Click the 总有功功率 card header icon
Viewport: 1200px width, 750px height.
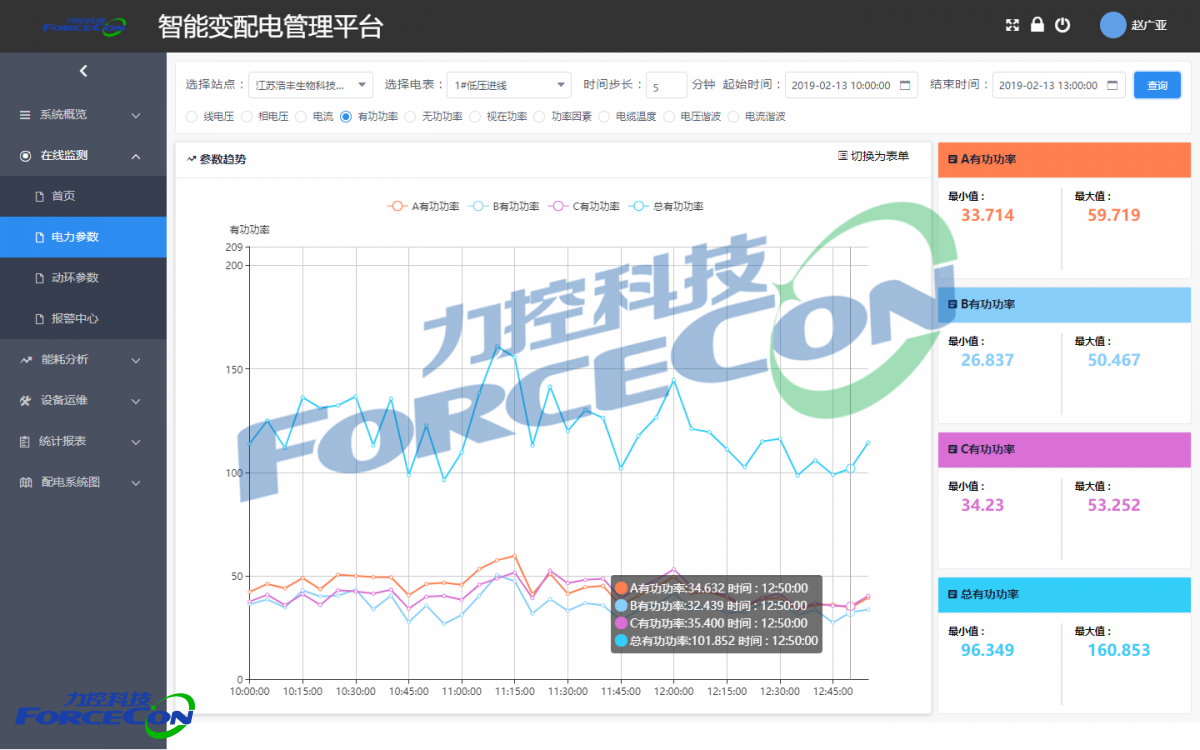[x=952, y=594]
